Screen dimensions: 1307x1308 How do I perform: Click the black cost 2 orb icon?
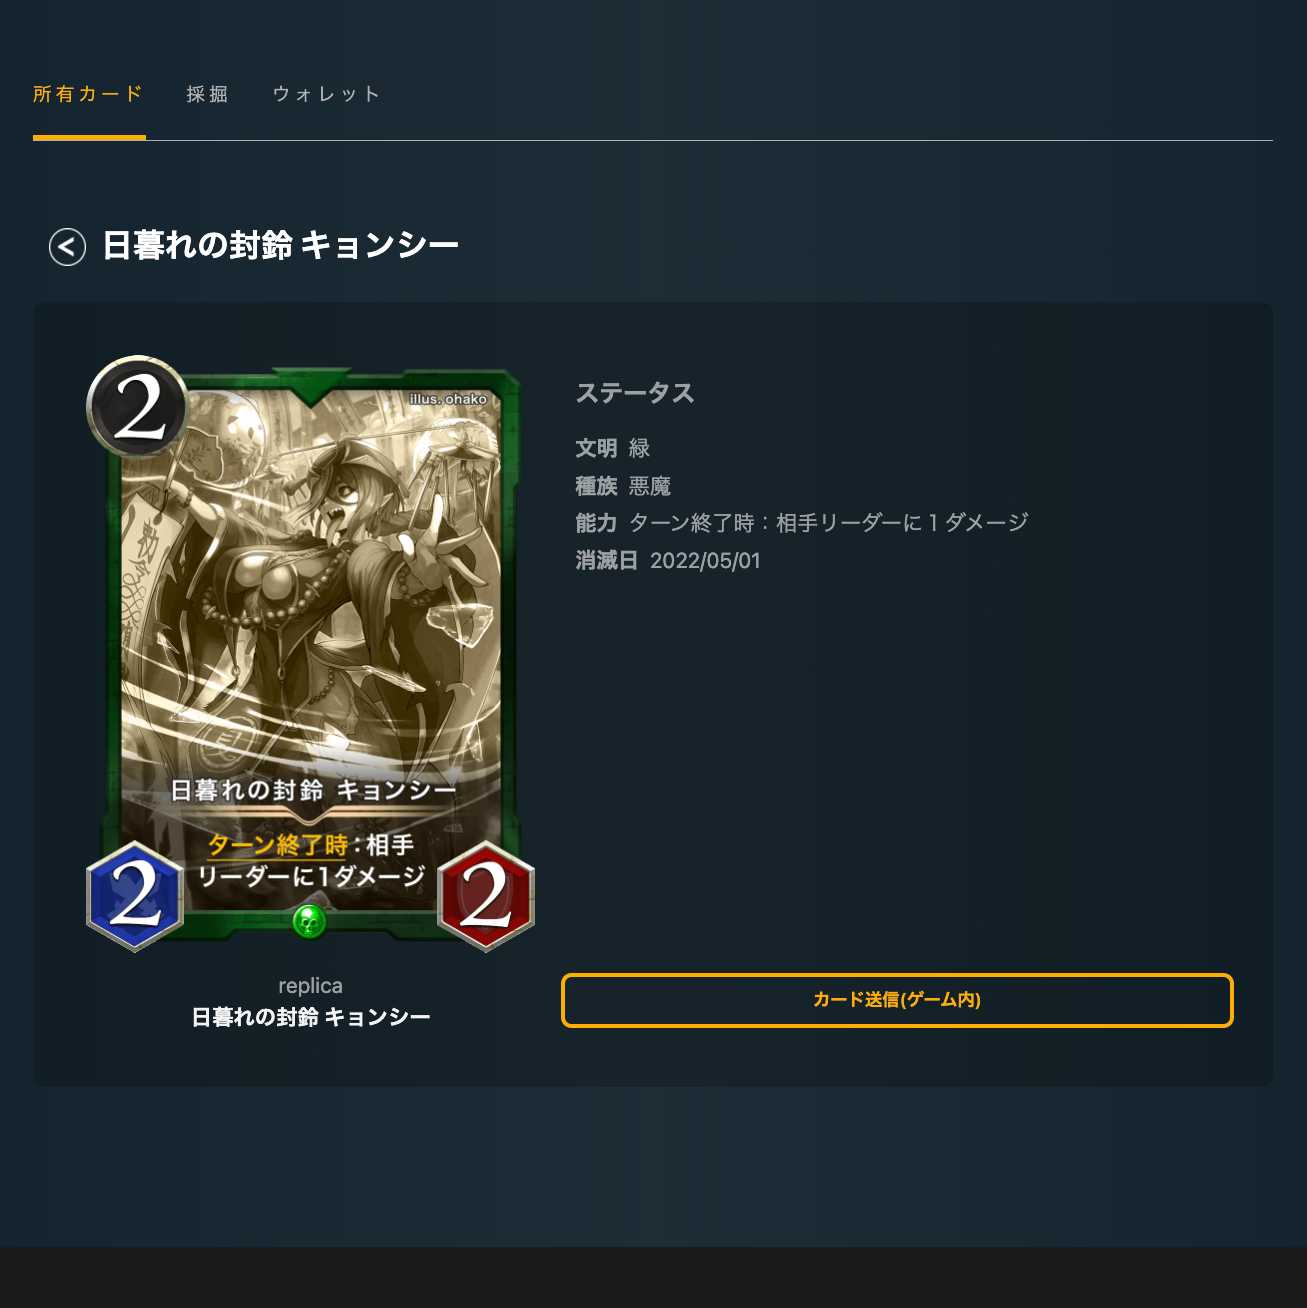click(x=137, y=407)
